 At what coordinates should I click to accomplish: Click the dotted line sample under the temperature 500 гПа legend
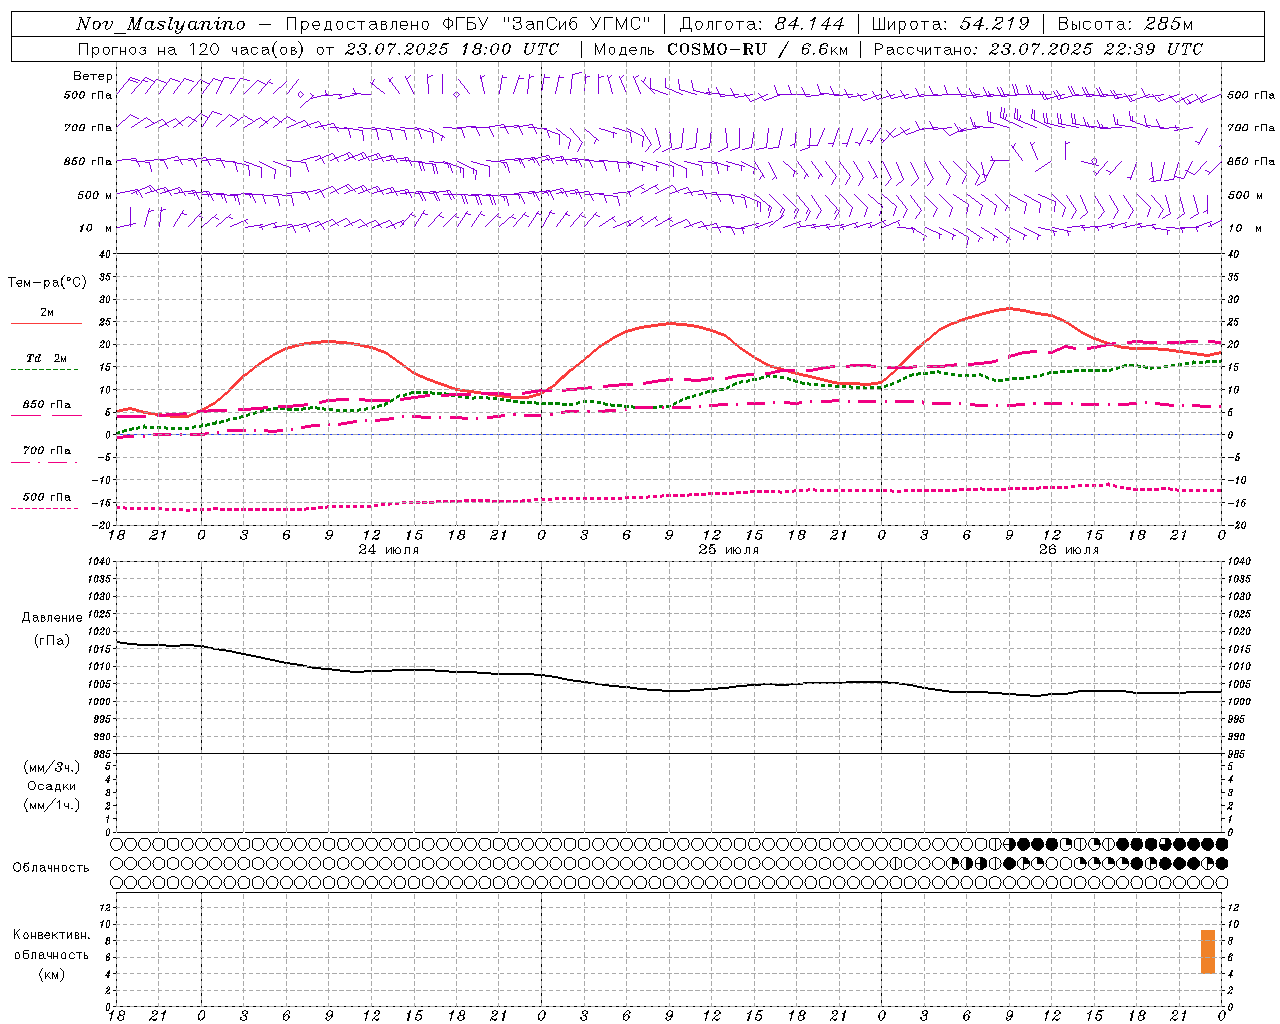coord(45,509)
